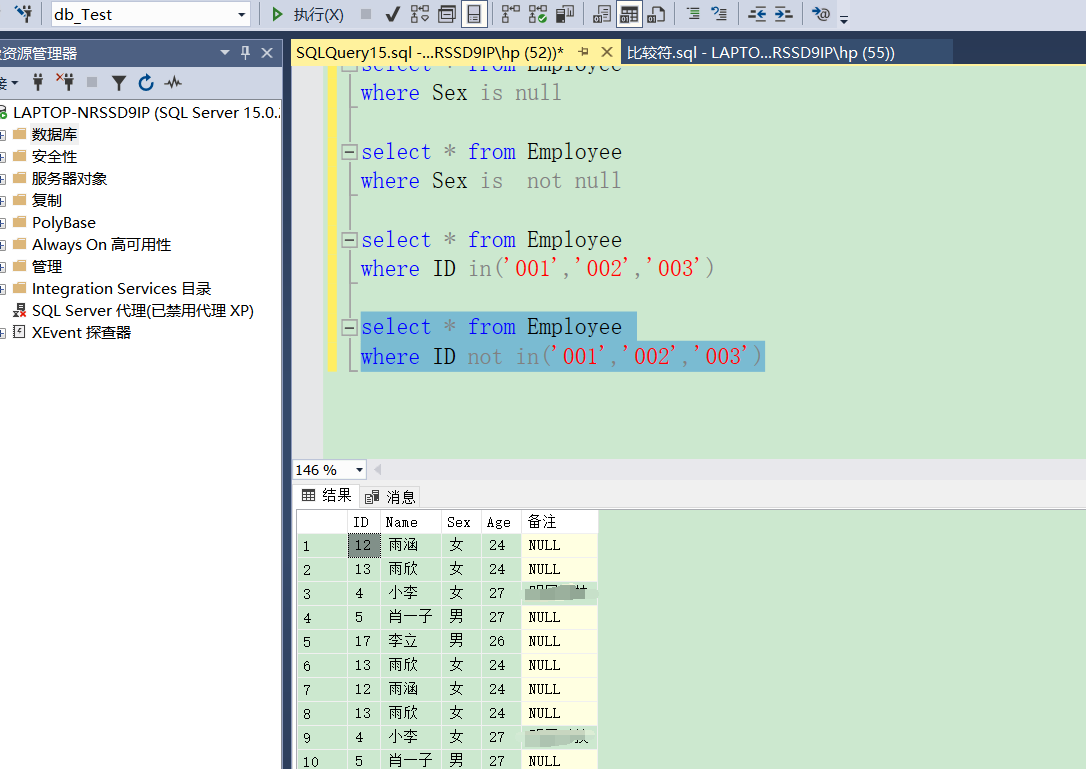Switch output to Results to File
1086x769 pixels.
tap(656, 14)
